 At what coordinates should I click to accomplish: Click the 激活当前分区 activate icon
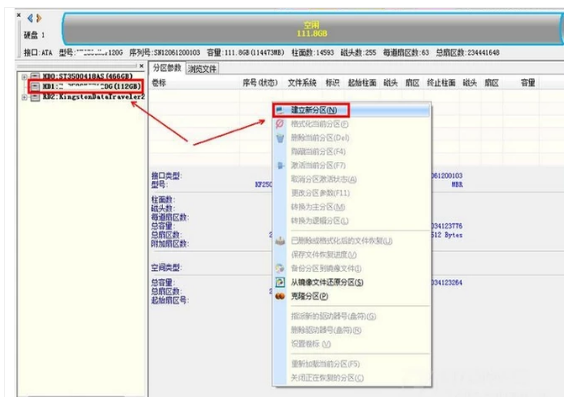280,165
